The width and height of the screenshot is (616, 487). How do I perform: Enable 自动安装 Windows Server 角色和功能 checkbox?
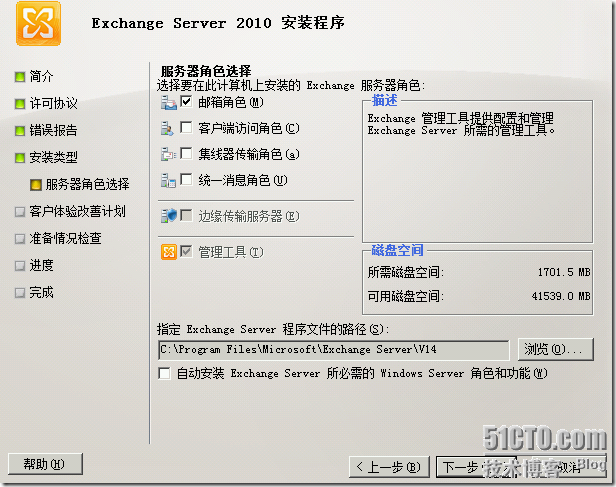pos(164,373)
